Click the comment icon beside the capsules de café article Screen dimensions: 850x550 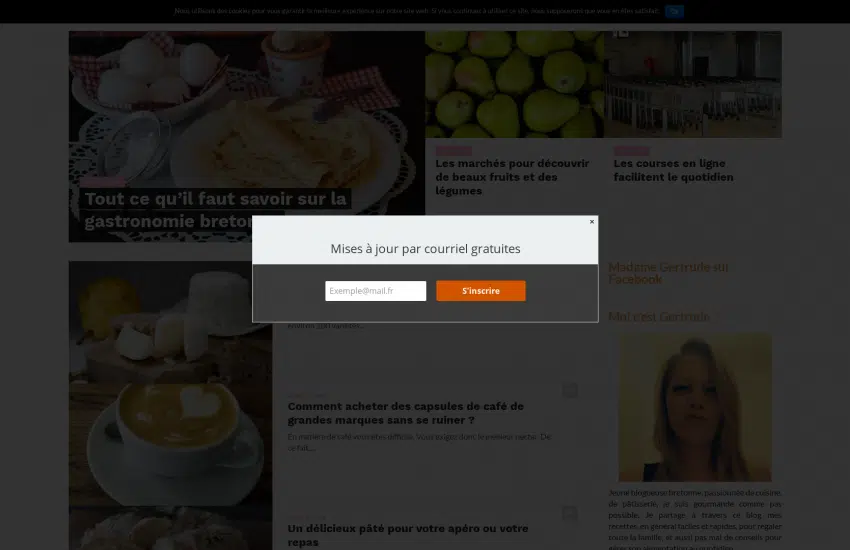point(570,391)
